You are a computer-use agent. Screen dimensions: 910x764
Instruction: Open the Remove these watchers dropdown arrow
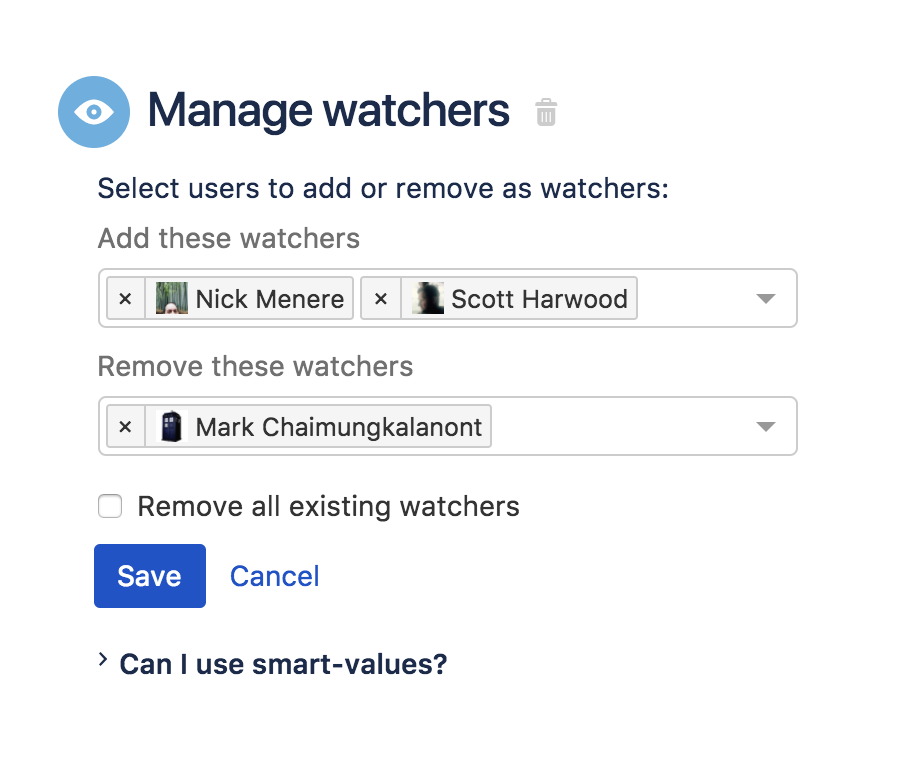(765, 427)
